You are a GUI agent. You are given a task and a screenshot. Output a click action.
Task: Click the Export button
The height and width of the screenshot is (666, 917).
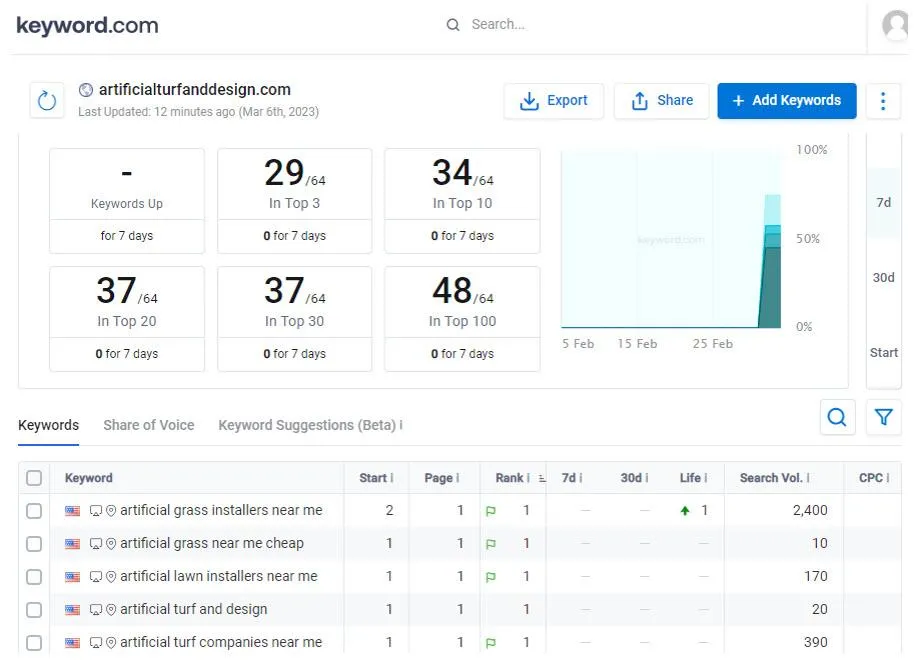pyautogui.click(x=553, y=101)
